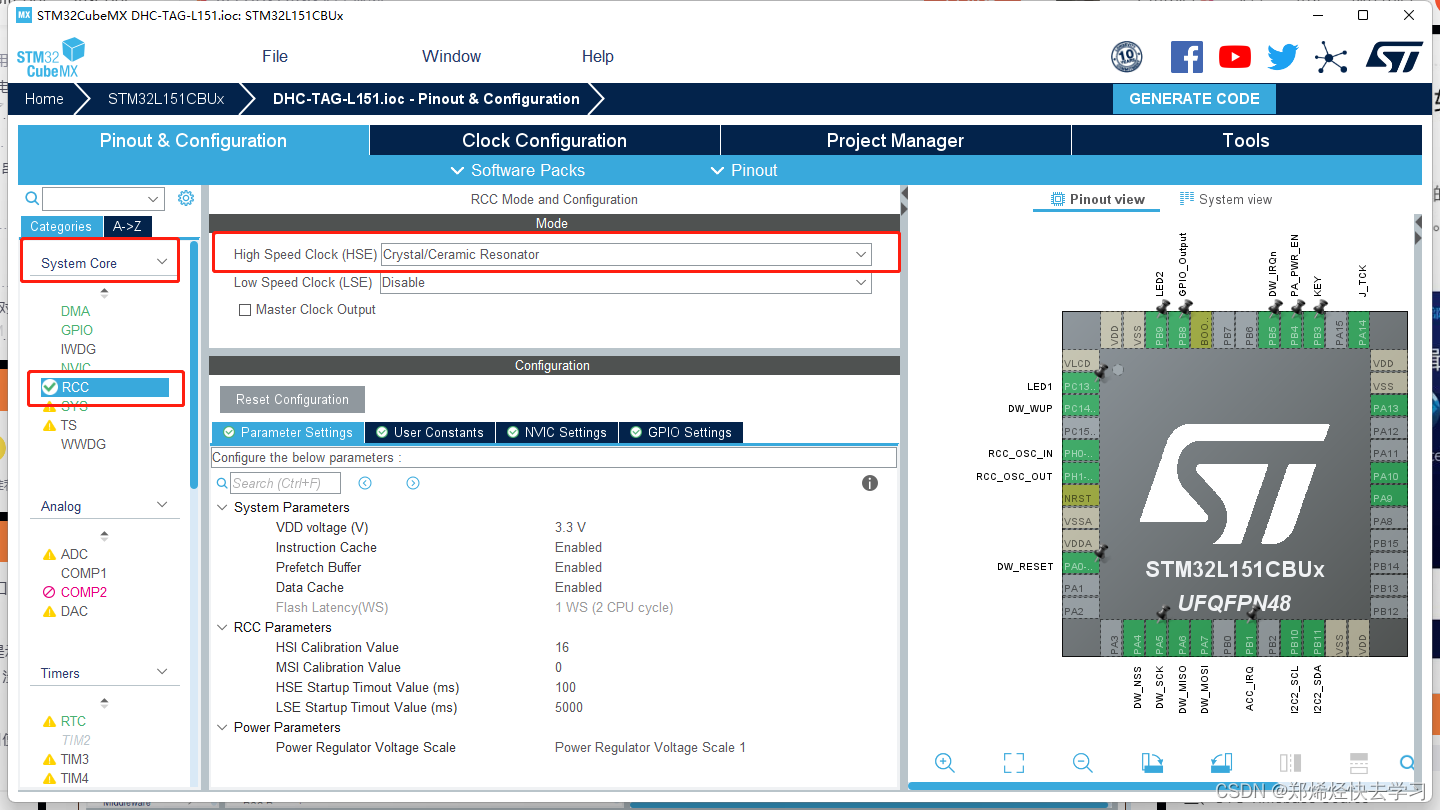This screenshot has width=1440, height=810.
Task: Click the peripheral search magnifier icon
Action: (x=32, y=199)
